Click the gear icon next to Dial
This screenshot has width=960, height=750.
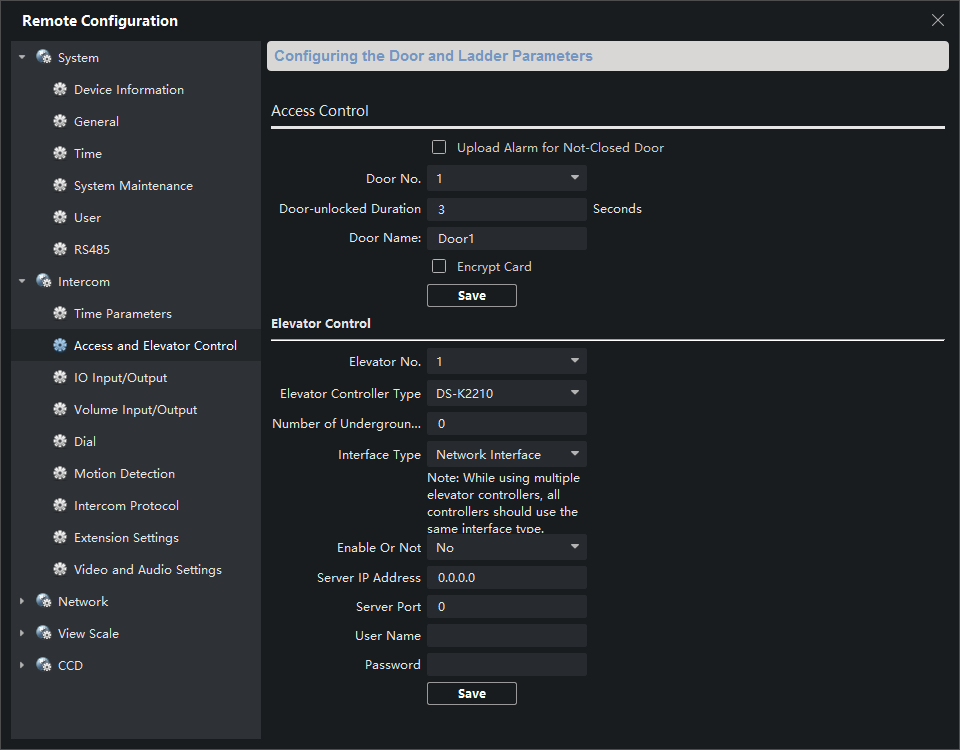tap(60, 442)
